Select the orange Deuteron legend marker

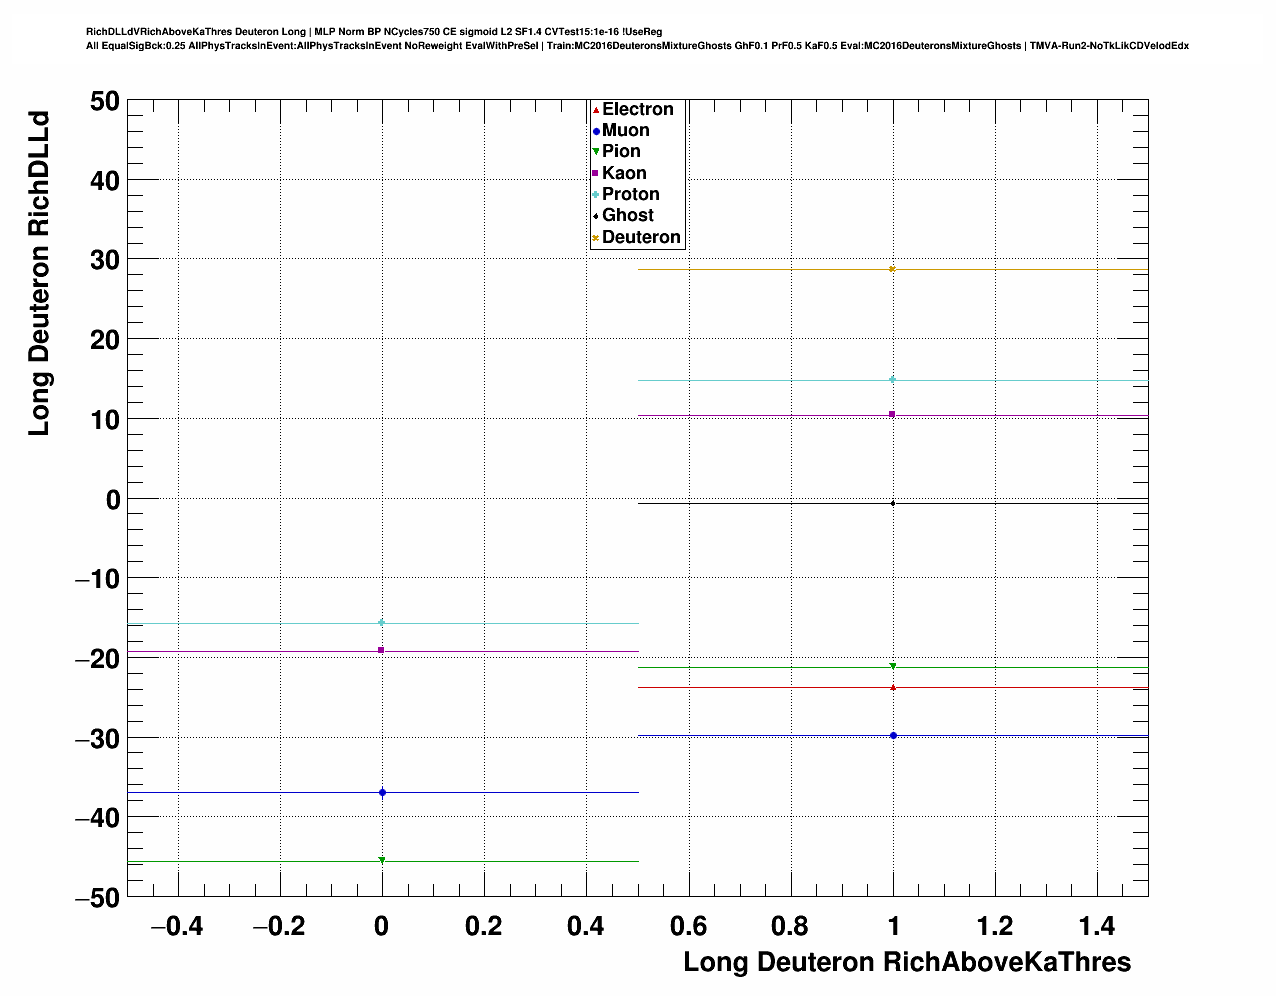coord(596,238)
